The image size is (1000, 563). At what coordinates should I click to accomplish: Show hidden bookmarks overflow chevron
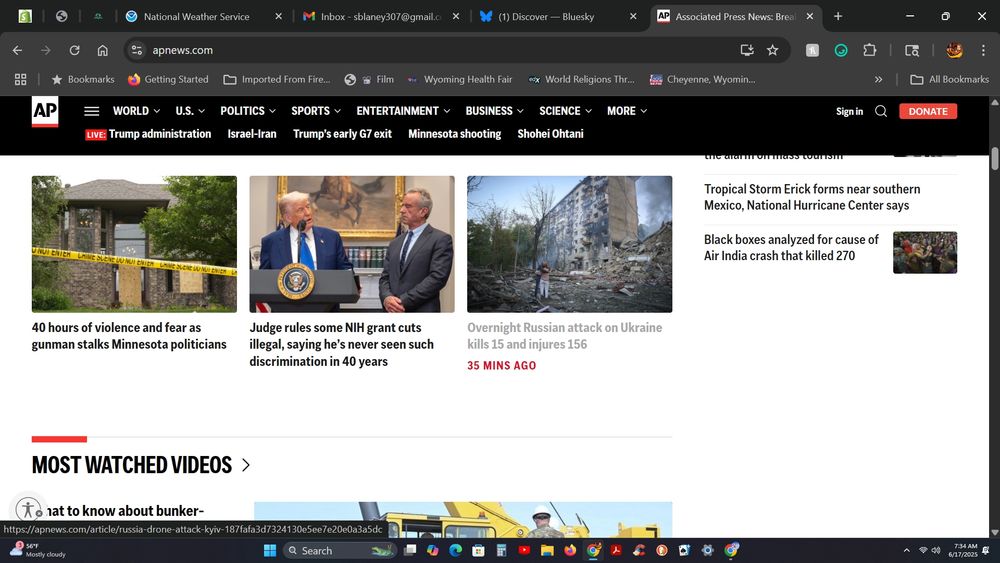pos(878,79)
